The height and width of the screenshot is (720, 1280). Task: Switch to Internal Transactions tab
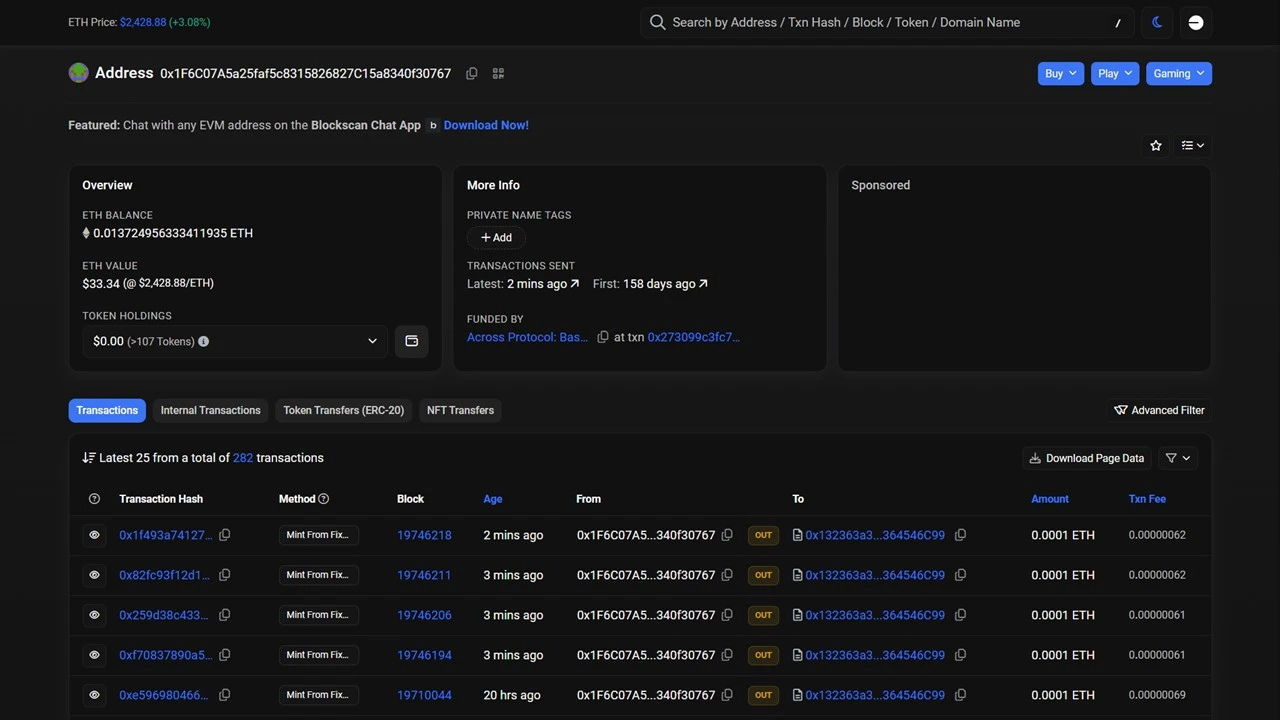[x=210, y=410]
